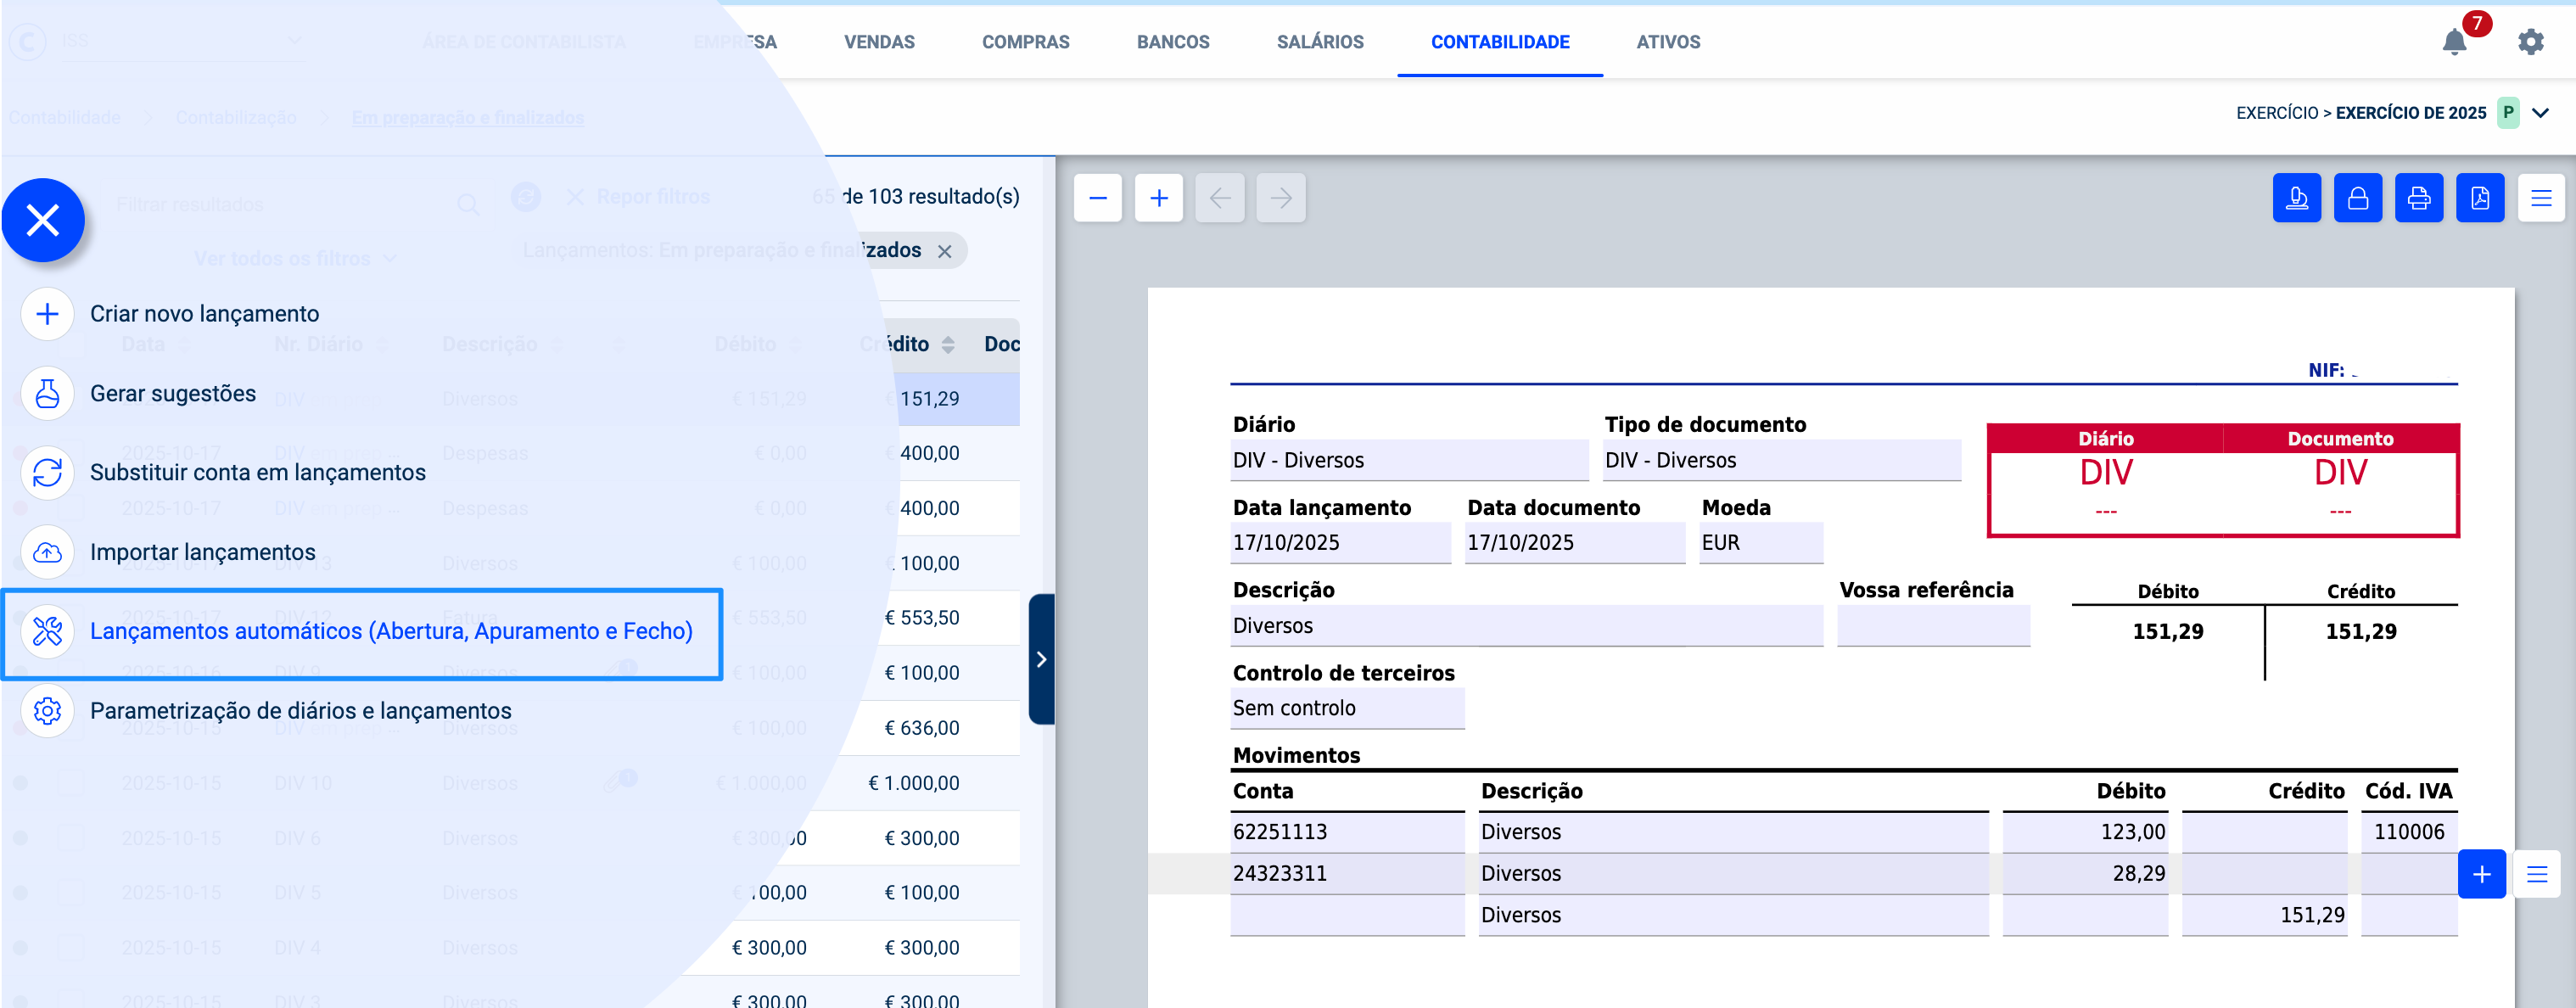Viewport: 2576px width, 1008px height.
Task: Open the notifications bell
Action: (2454, 42)
